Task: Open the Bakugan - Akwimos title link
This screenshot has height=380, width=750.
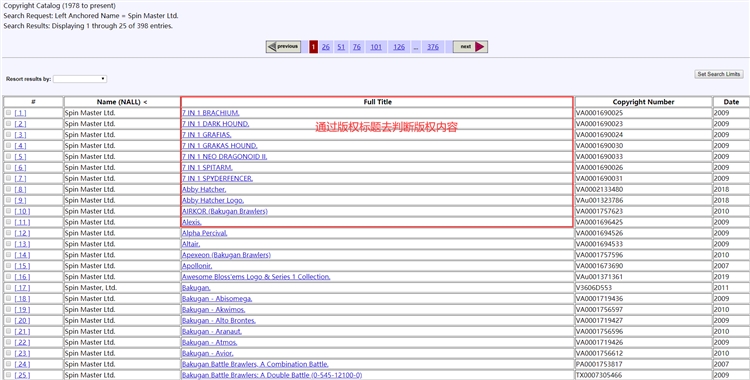Action: click(213, 310)
